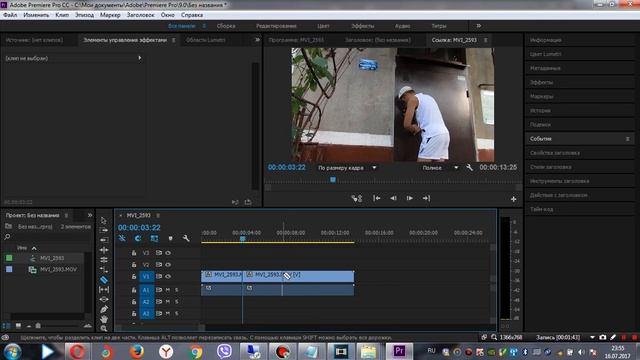The height and width of the screenshot is (360, 640).
Task: Open zoom level dropdown 'По размеру кадра'
Action: click(347, 168)
